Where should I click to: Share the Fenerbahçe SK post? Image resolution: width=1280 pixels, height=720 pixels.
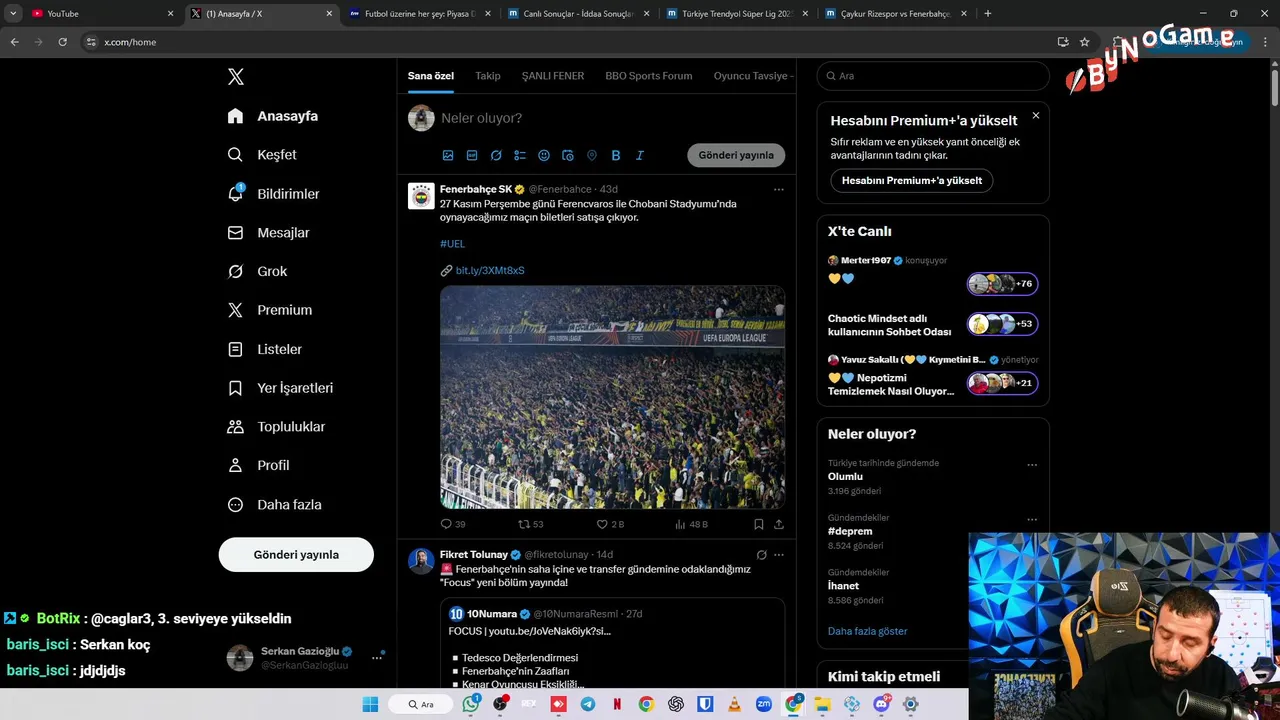click(779, 524)
